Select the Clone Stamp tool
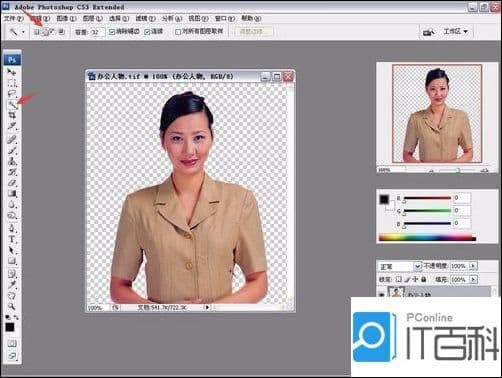 12,161
